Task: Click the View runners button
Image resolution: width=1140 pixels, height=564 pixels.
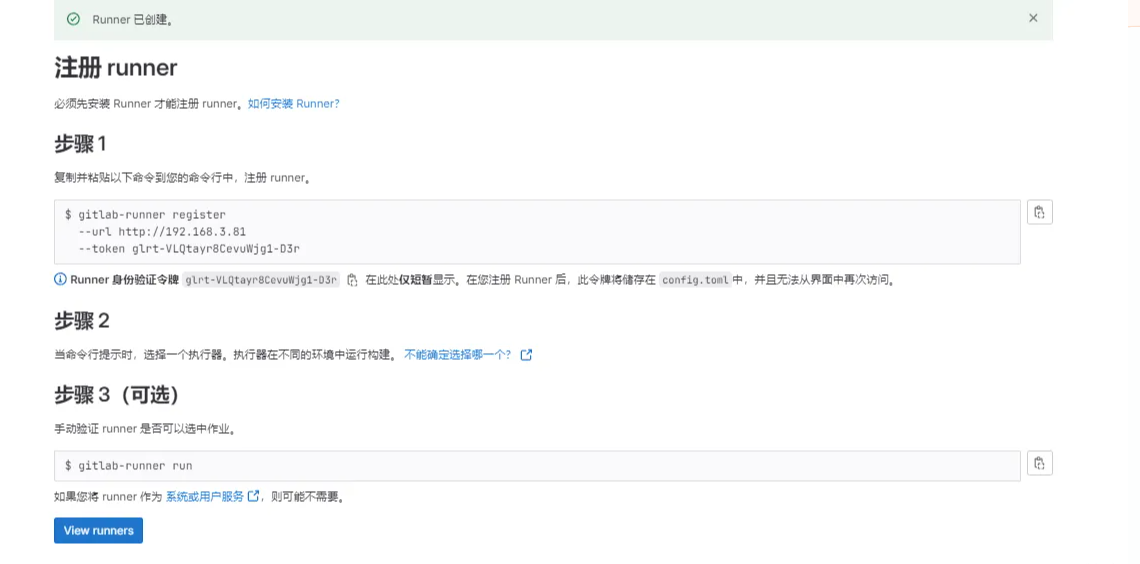Action: (98, 531)
